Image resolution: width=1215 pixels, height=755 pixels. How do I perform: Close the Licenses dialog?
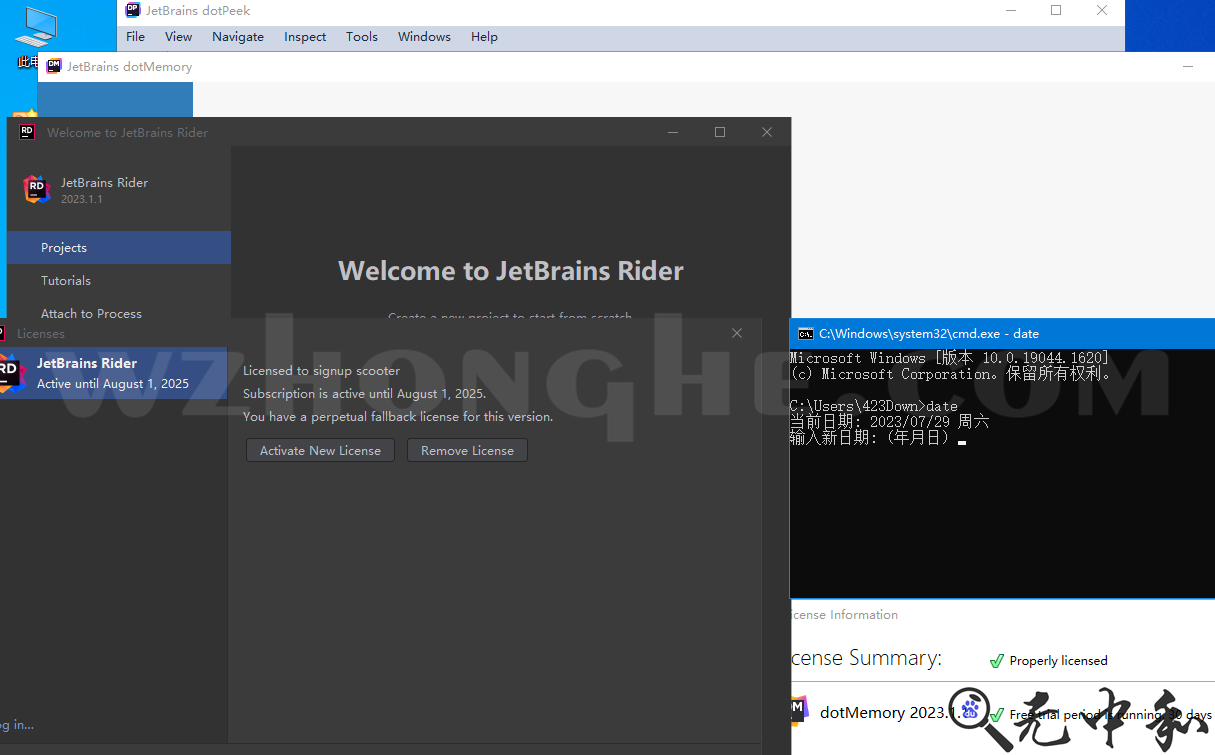coord(737,333)
